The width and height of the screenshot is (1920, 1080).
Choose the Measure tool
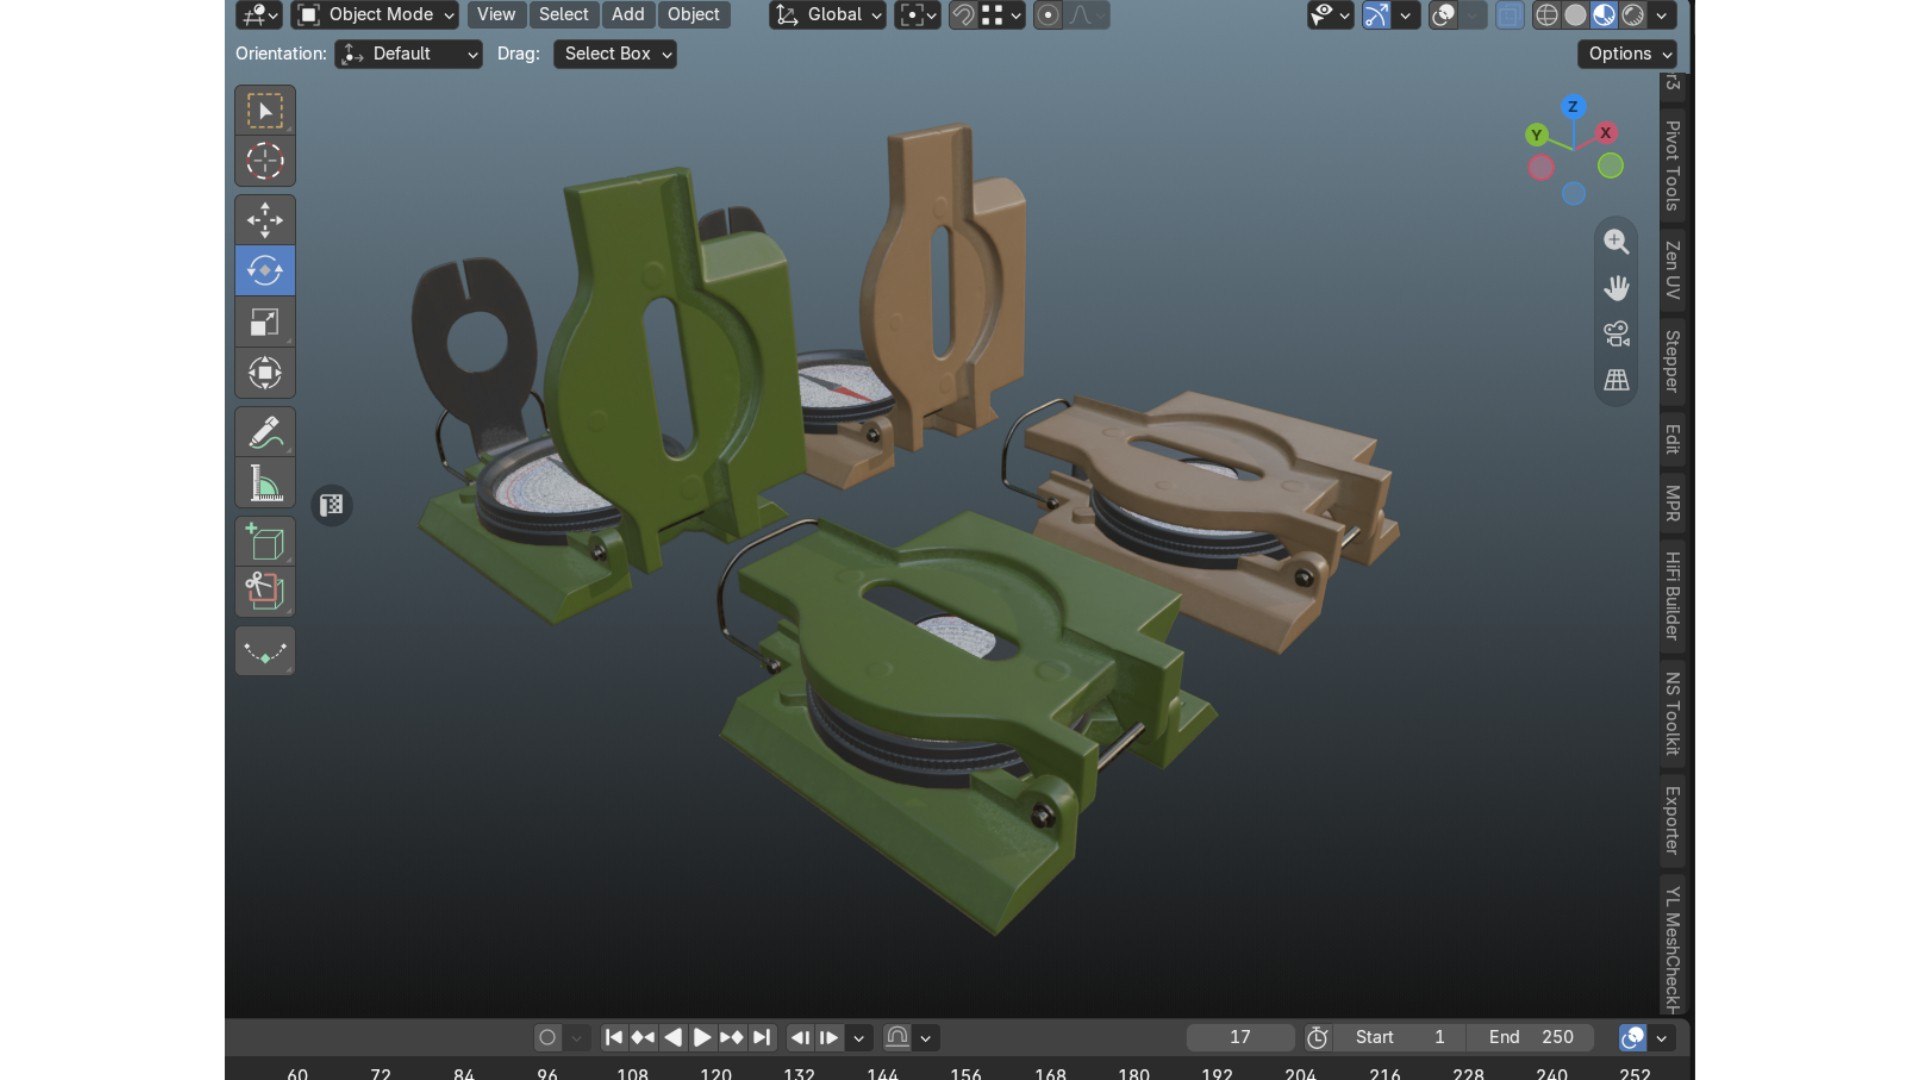pos(265,483)
